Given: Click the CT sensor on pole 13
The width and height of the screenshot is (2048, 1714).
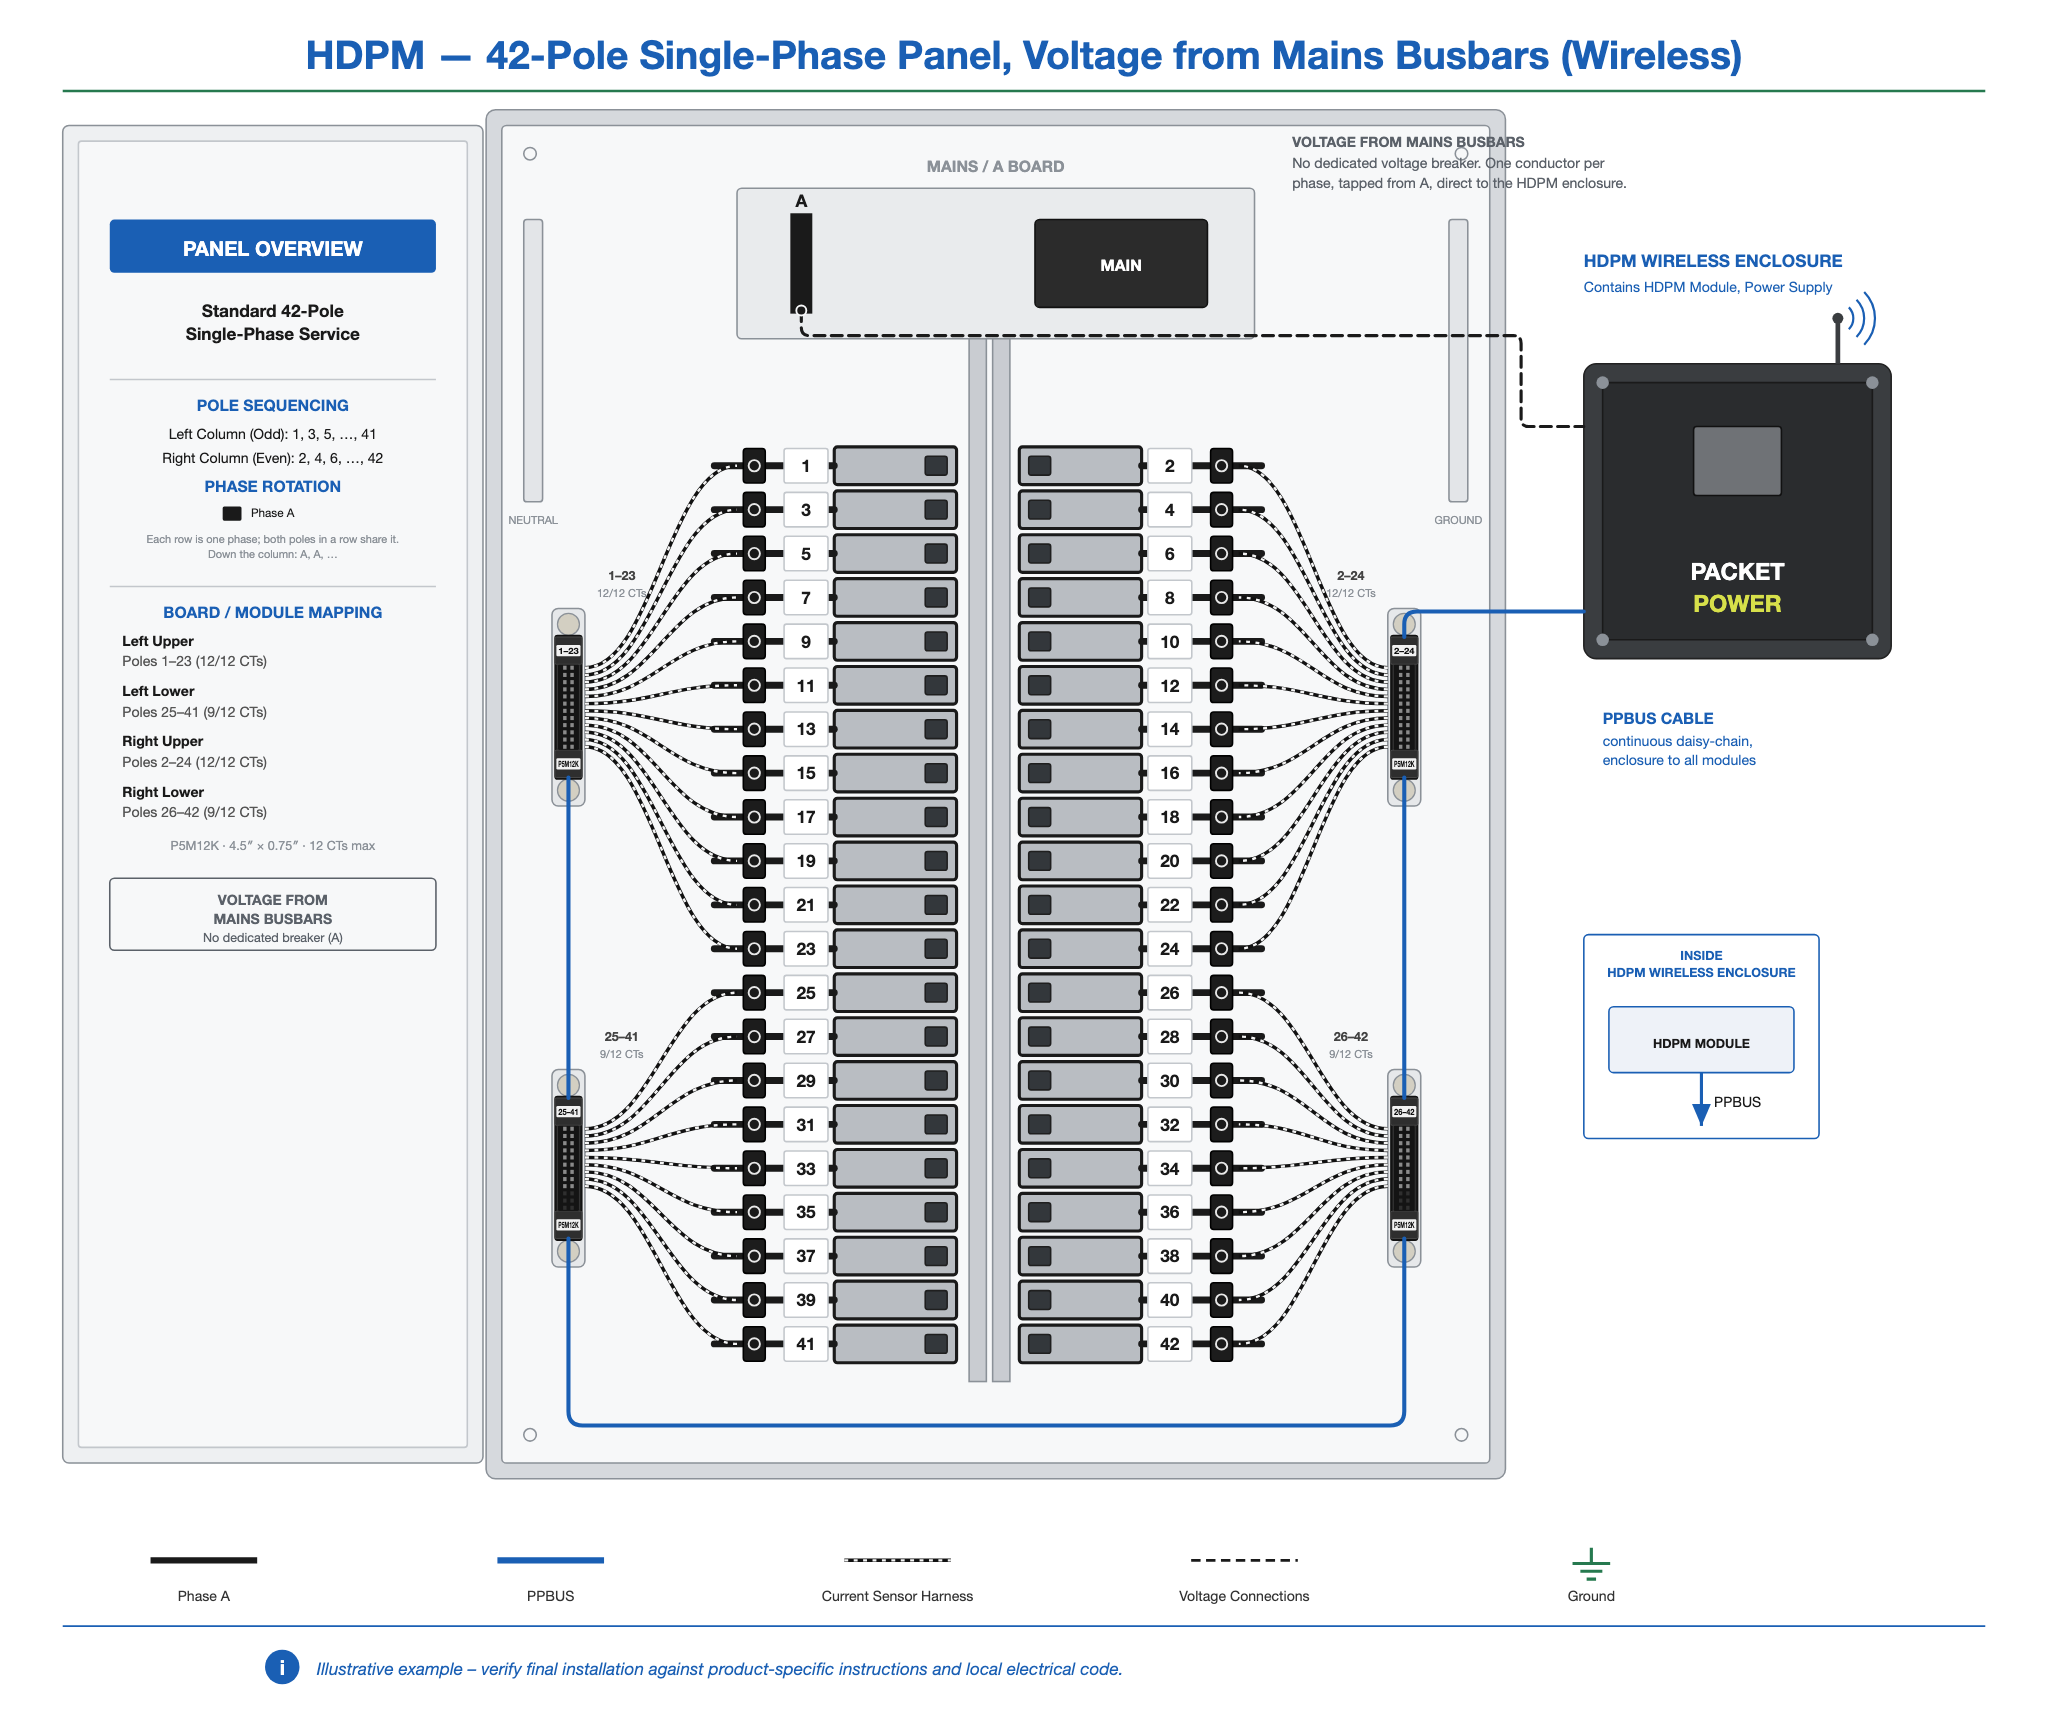Looking at the screenshot, I should coord(754,729).
